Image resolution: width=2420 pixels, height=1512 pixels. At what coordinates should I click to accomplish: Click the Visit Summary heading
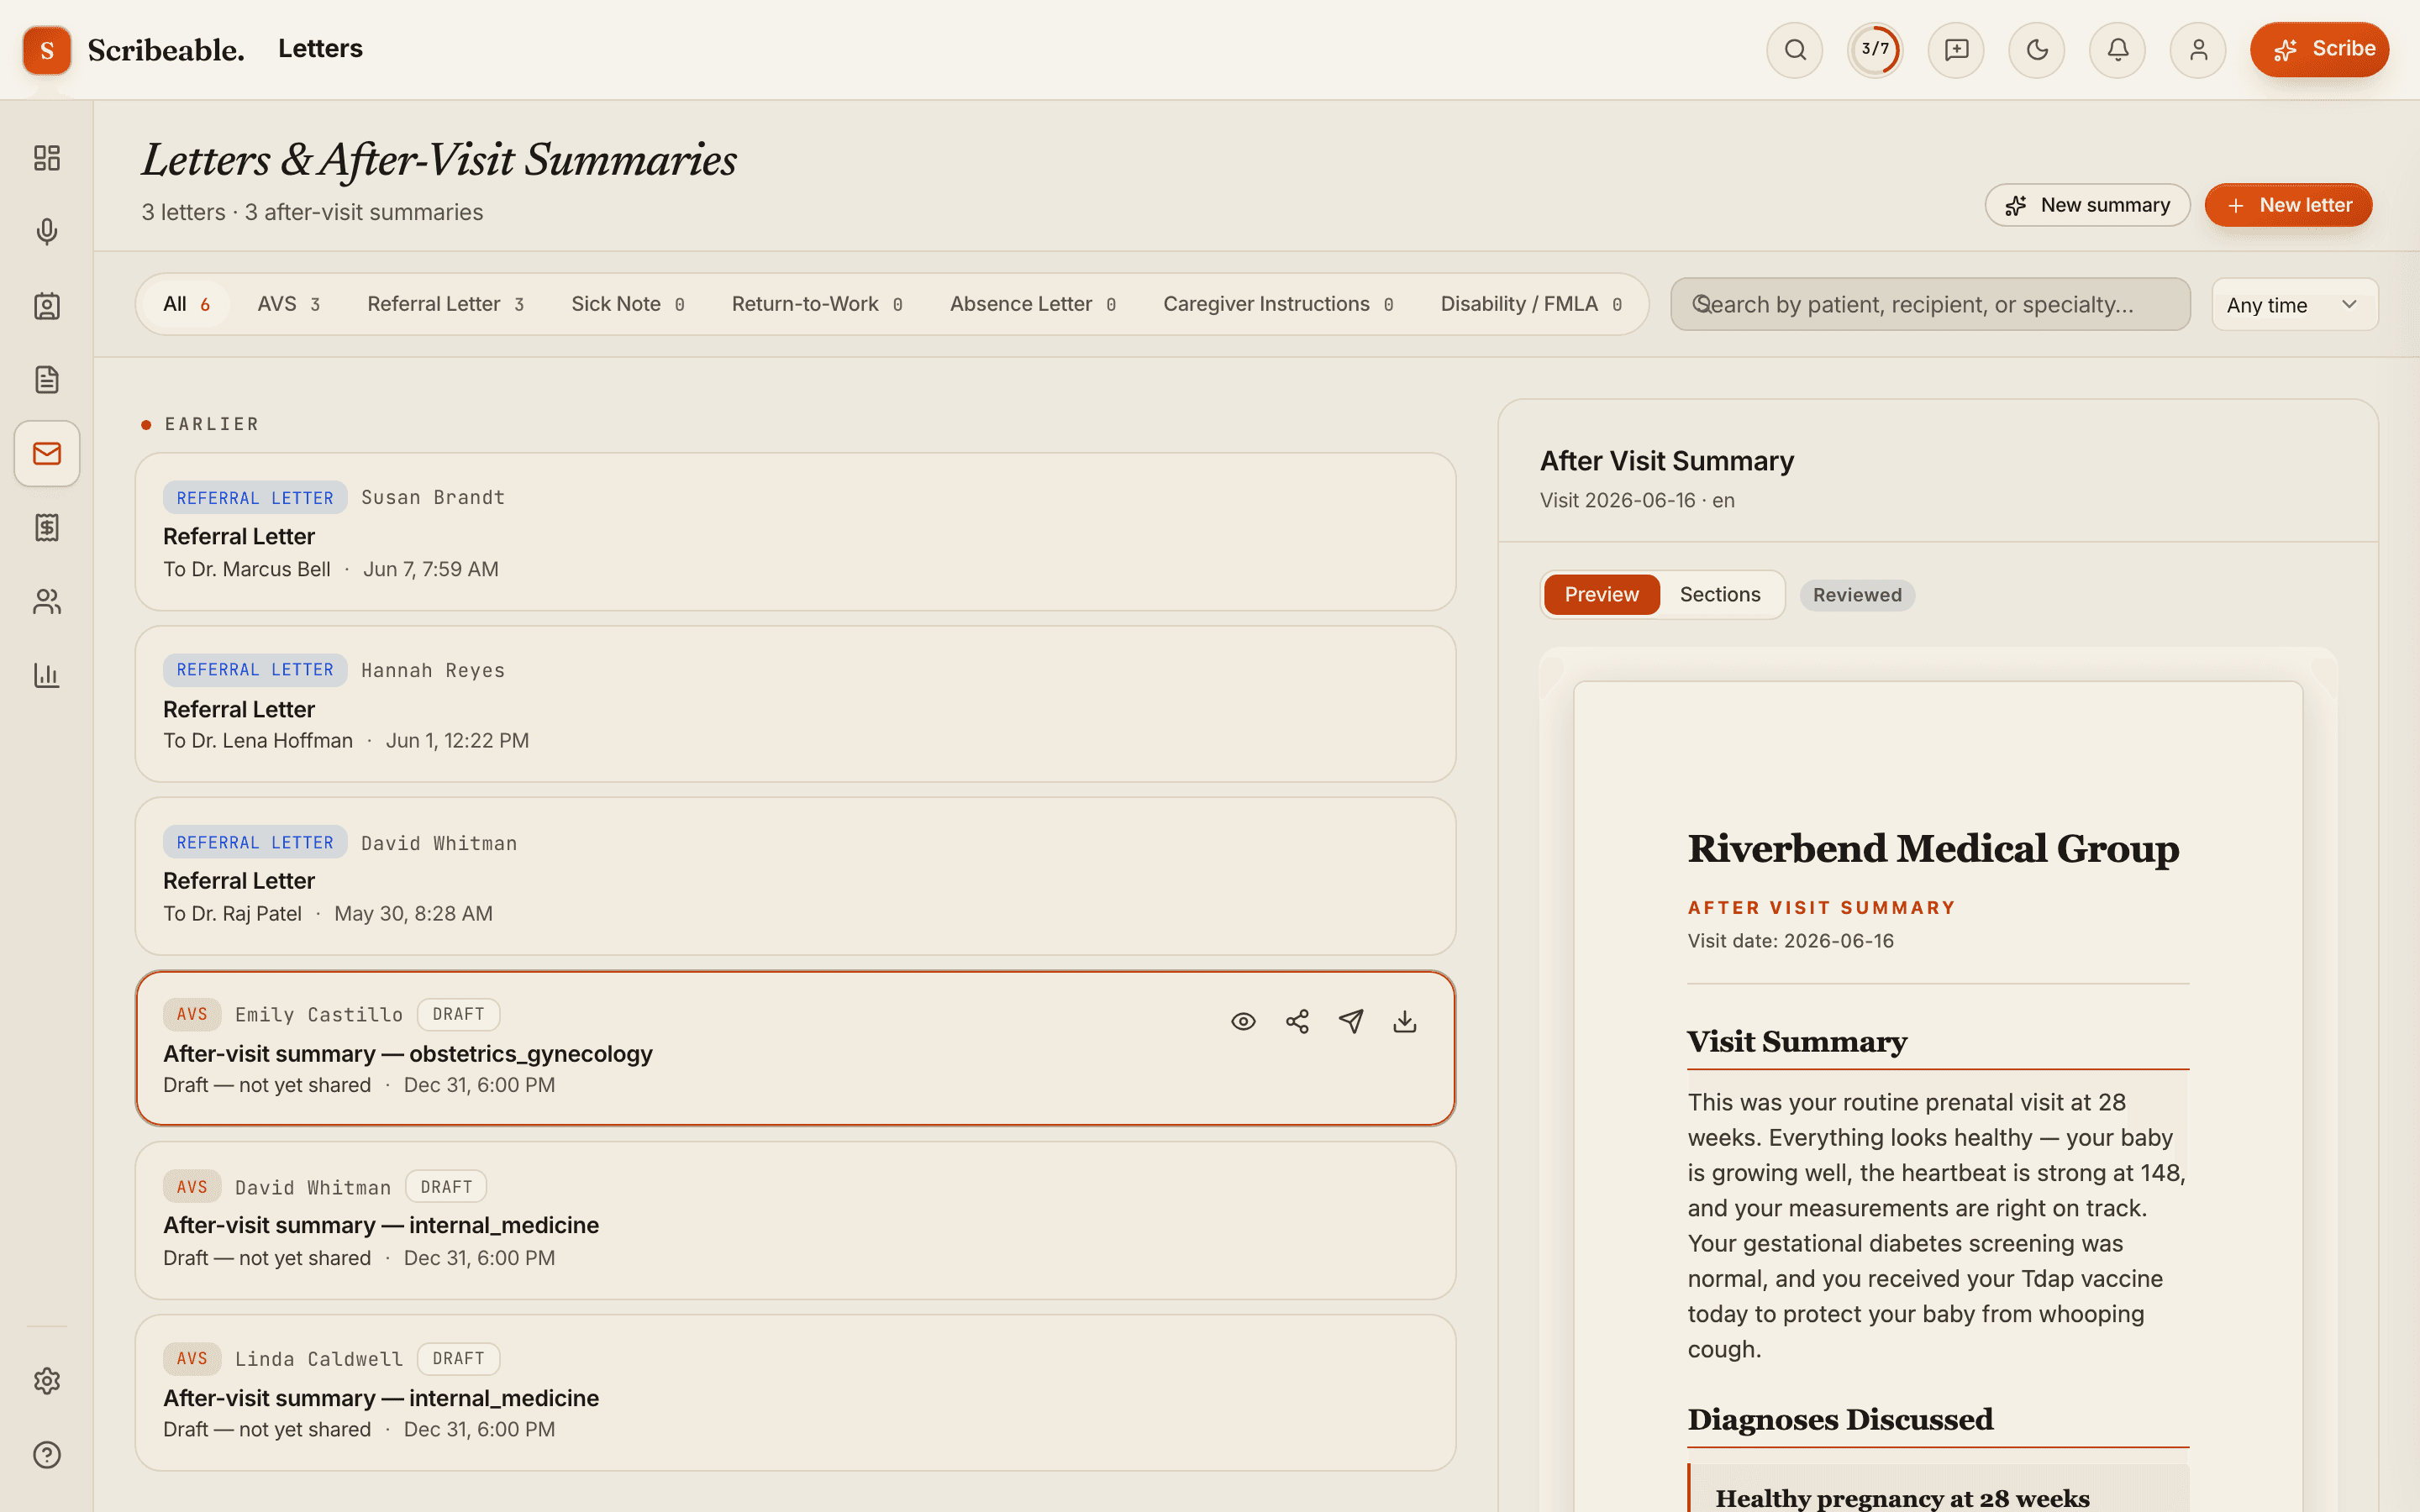coord(1797,1042)
